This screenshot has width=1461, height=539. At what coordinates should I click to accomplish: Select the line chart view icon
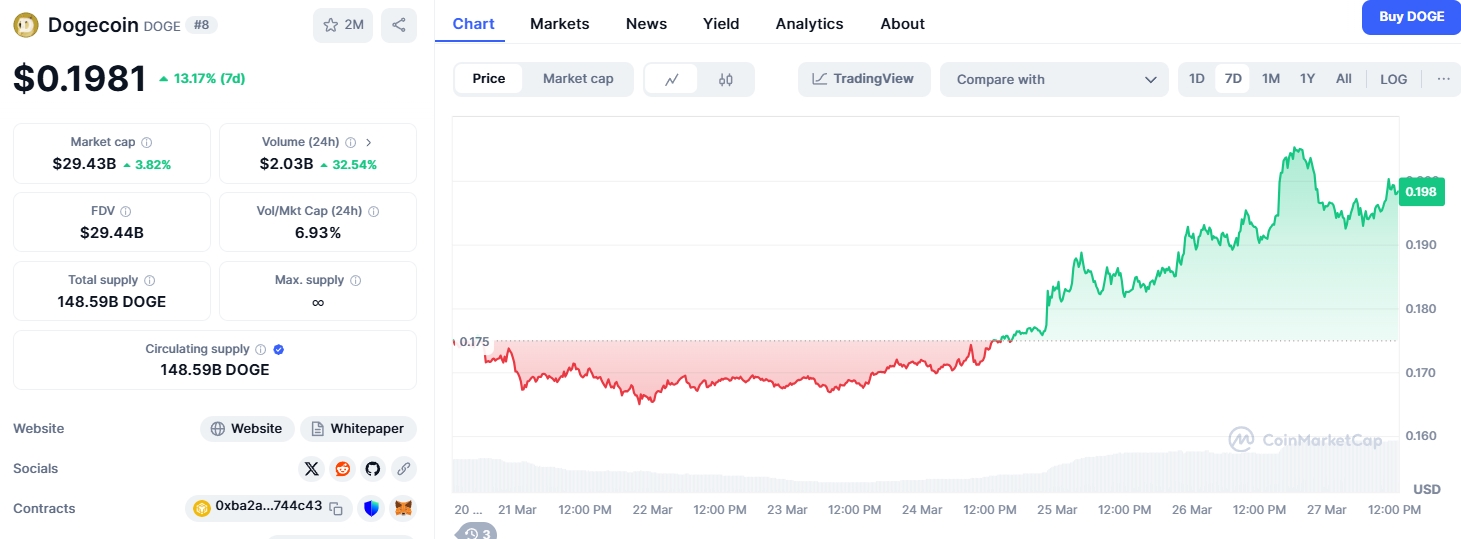coord(673,79)
